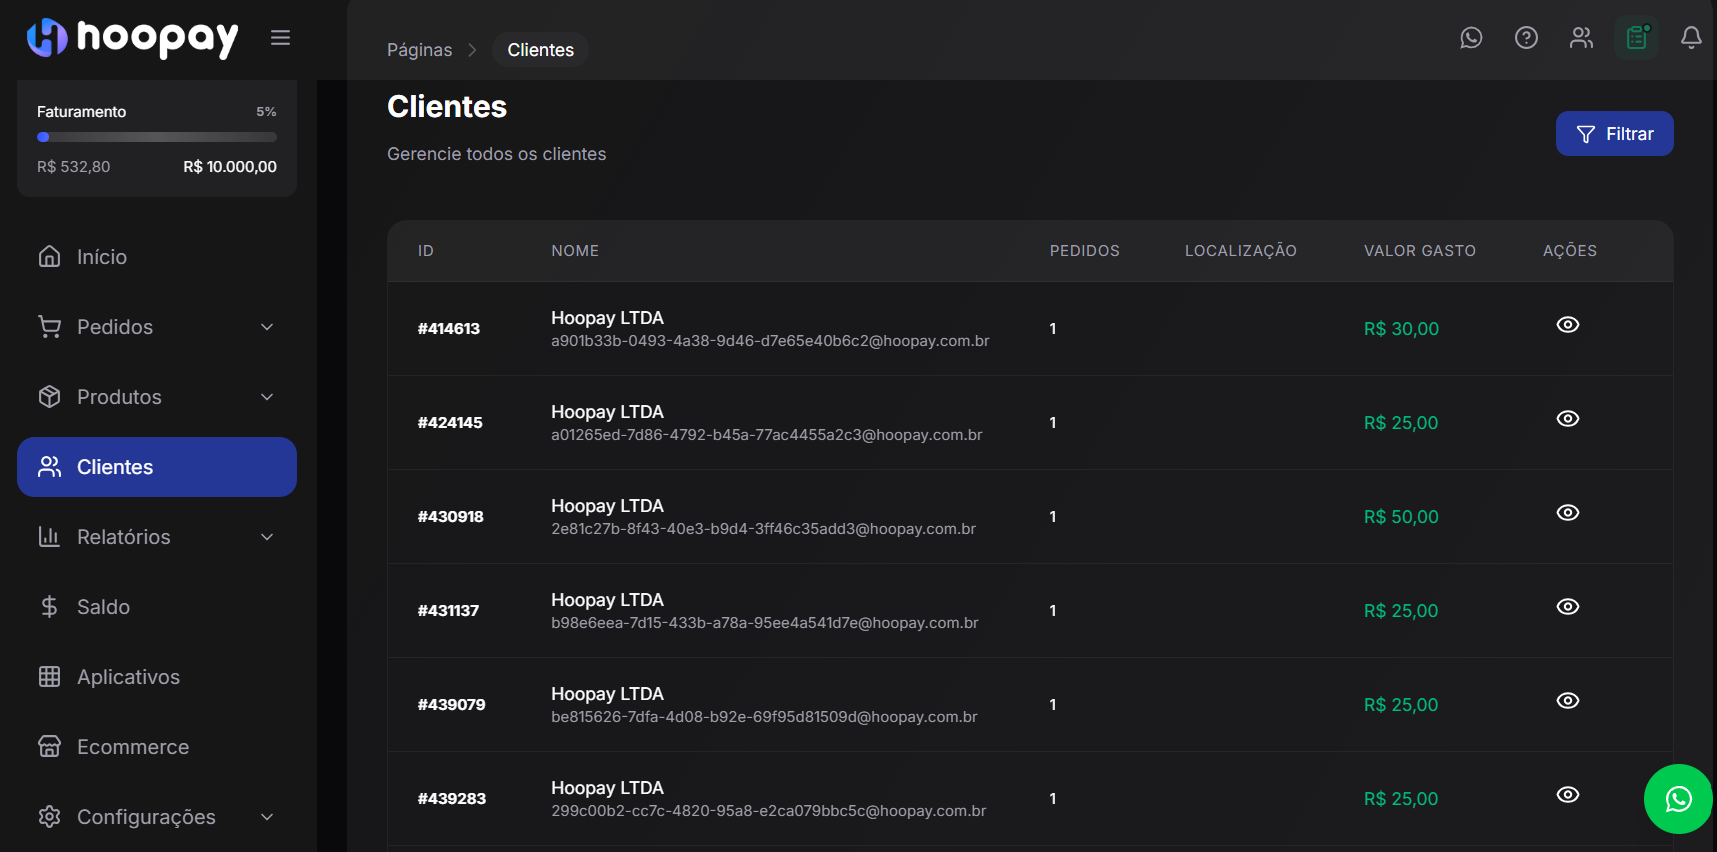The height and width of the screenshot is (852, 1717).
Task: Expand the Relatórios submenu chevron
Action: [x=267, y=537]
